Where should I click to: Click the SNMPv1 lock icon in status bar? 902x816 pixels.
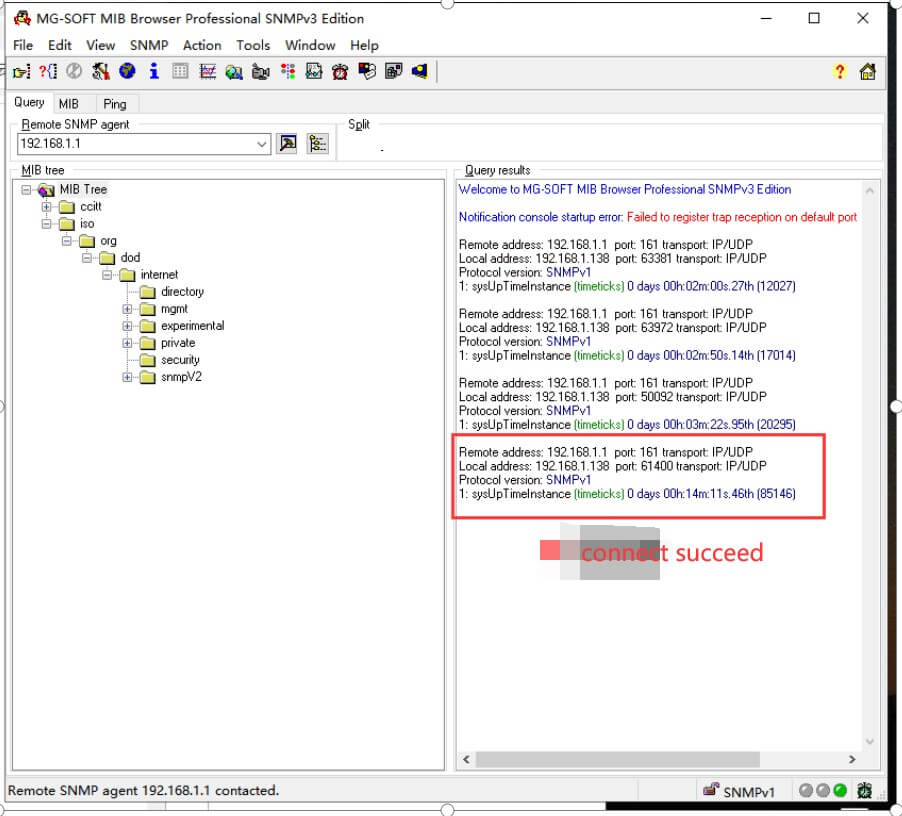pos(712,790)
